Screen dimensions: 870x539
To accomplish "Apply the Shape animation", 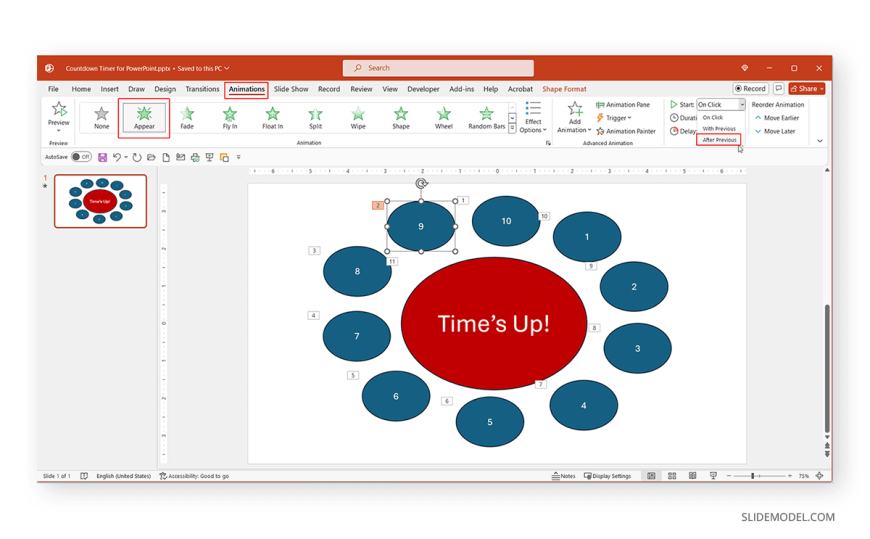I will (401, 118).
